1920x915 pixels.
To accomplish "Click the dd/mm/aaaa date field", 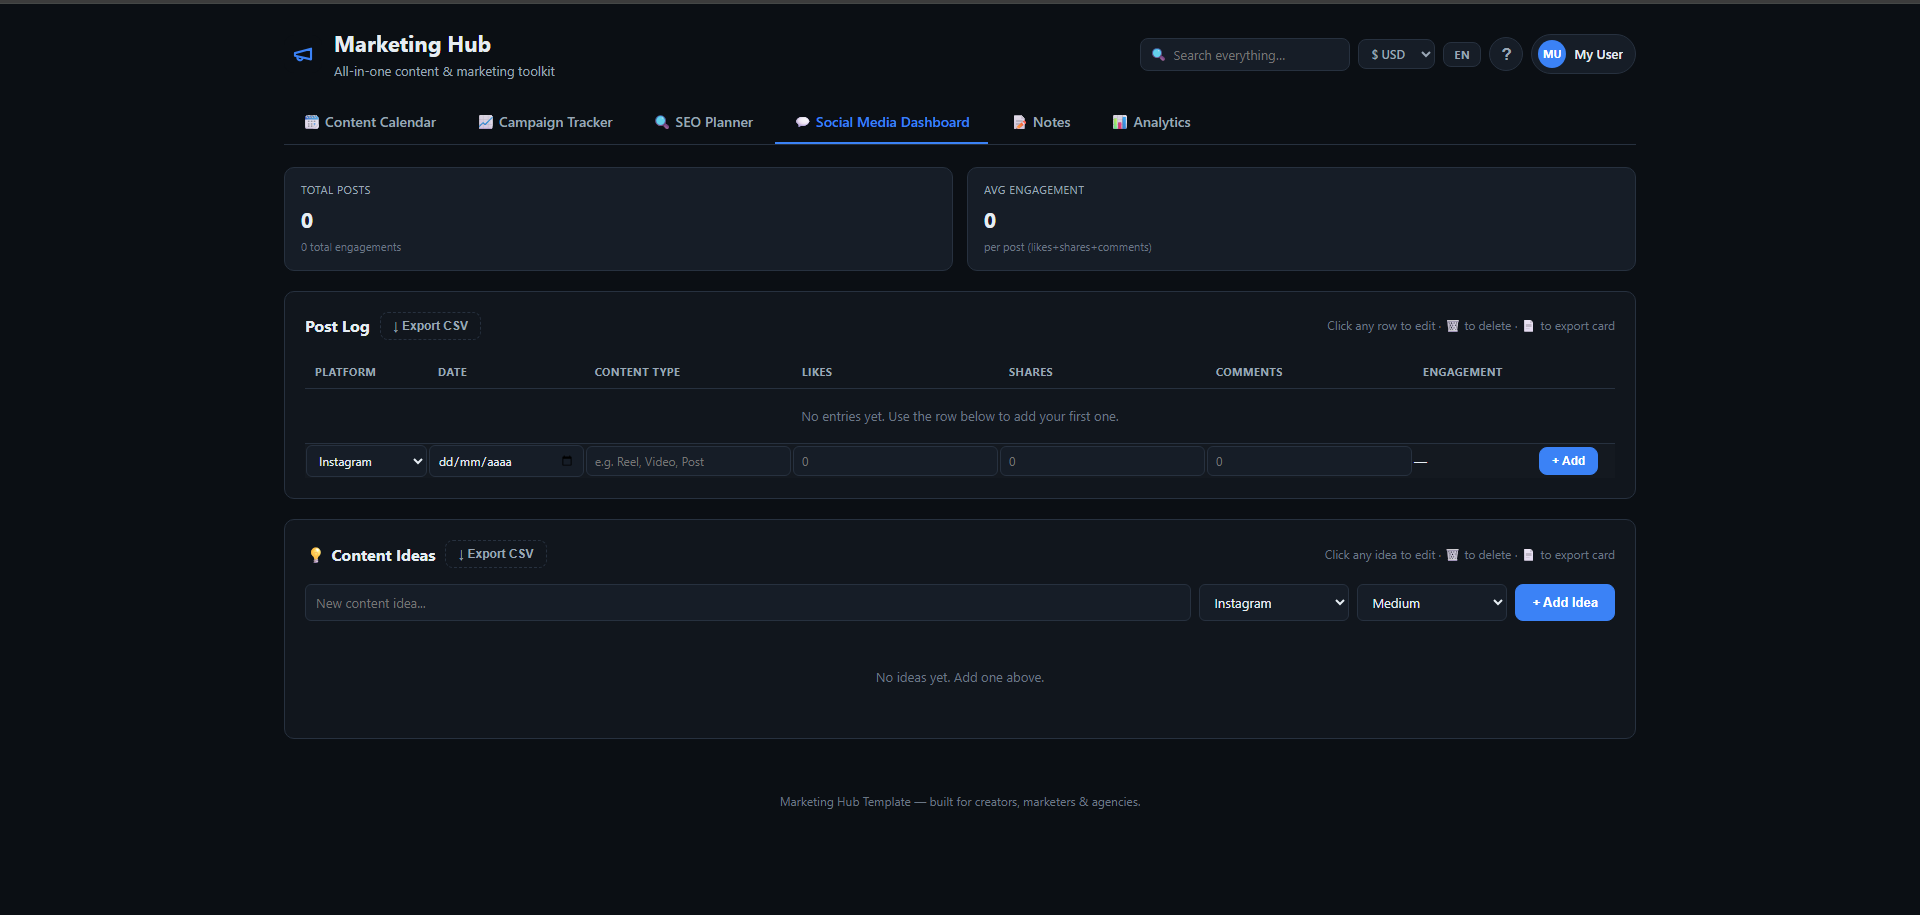I will coord(506,461).
